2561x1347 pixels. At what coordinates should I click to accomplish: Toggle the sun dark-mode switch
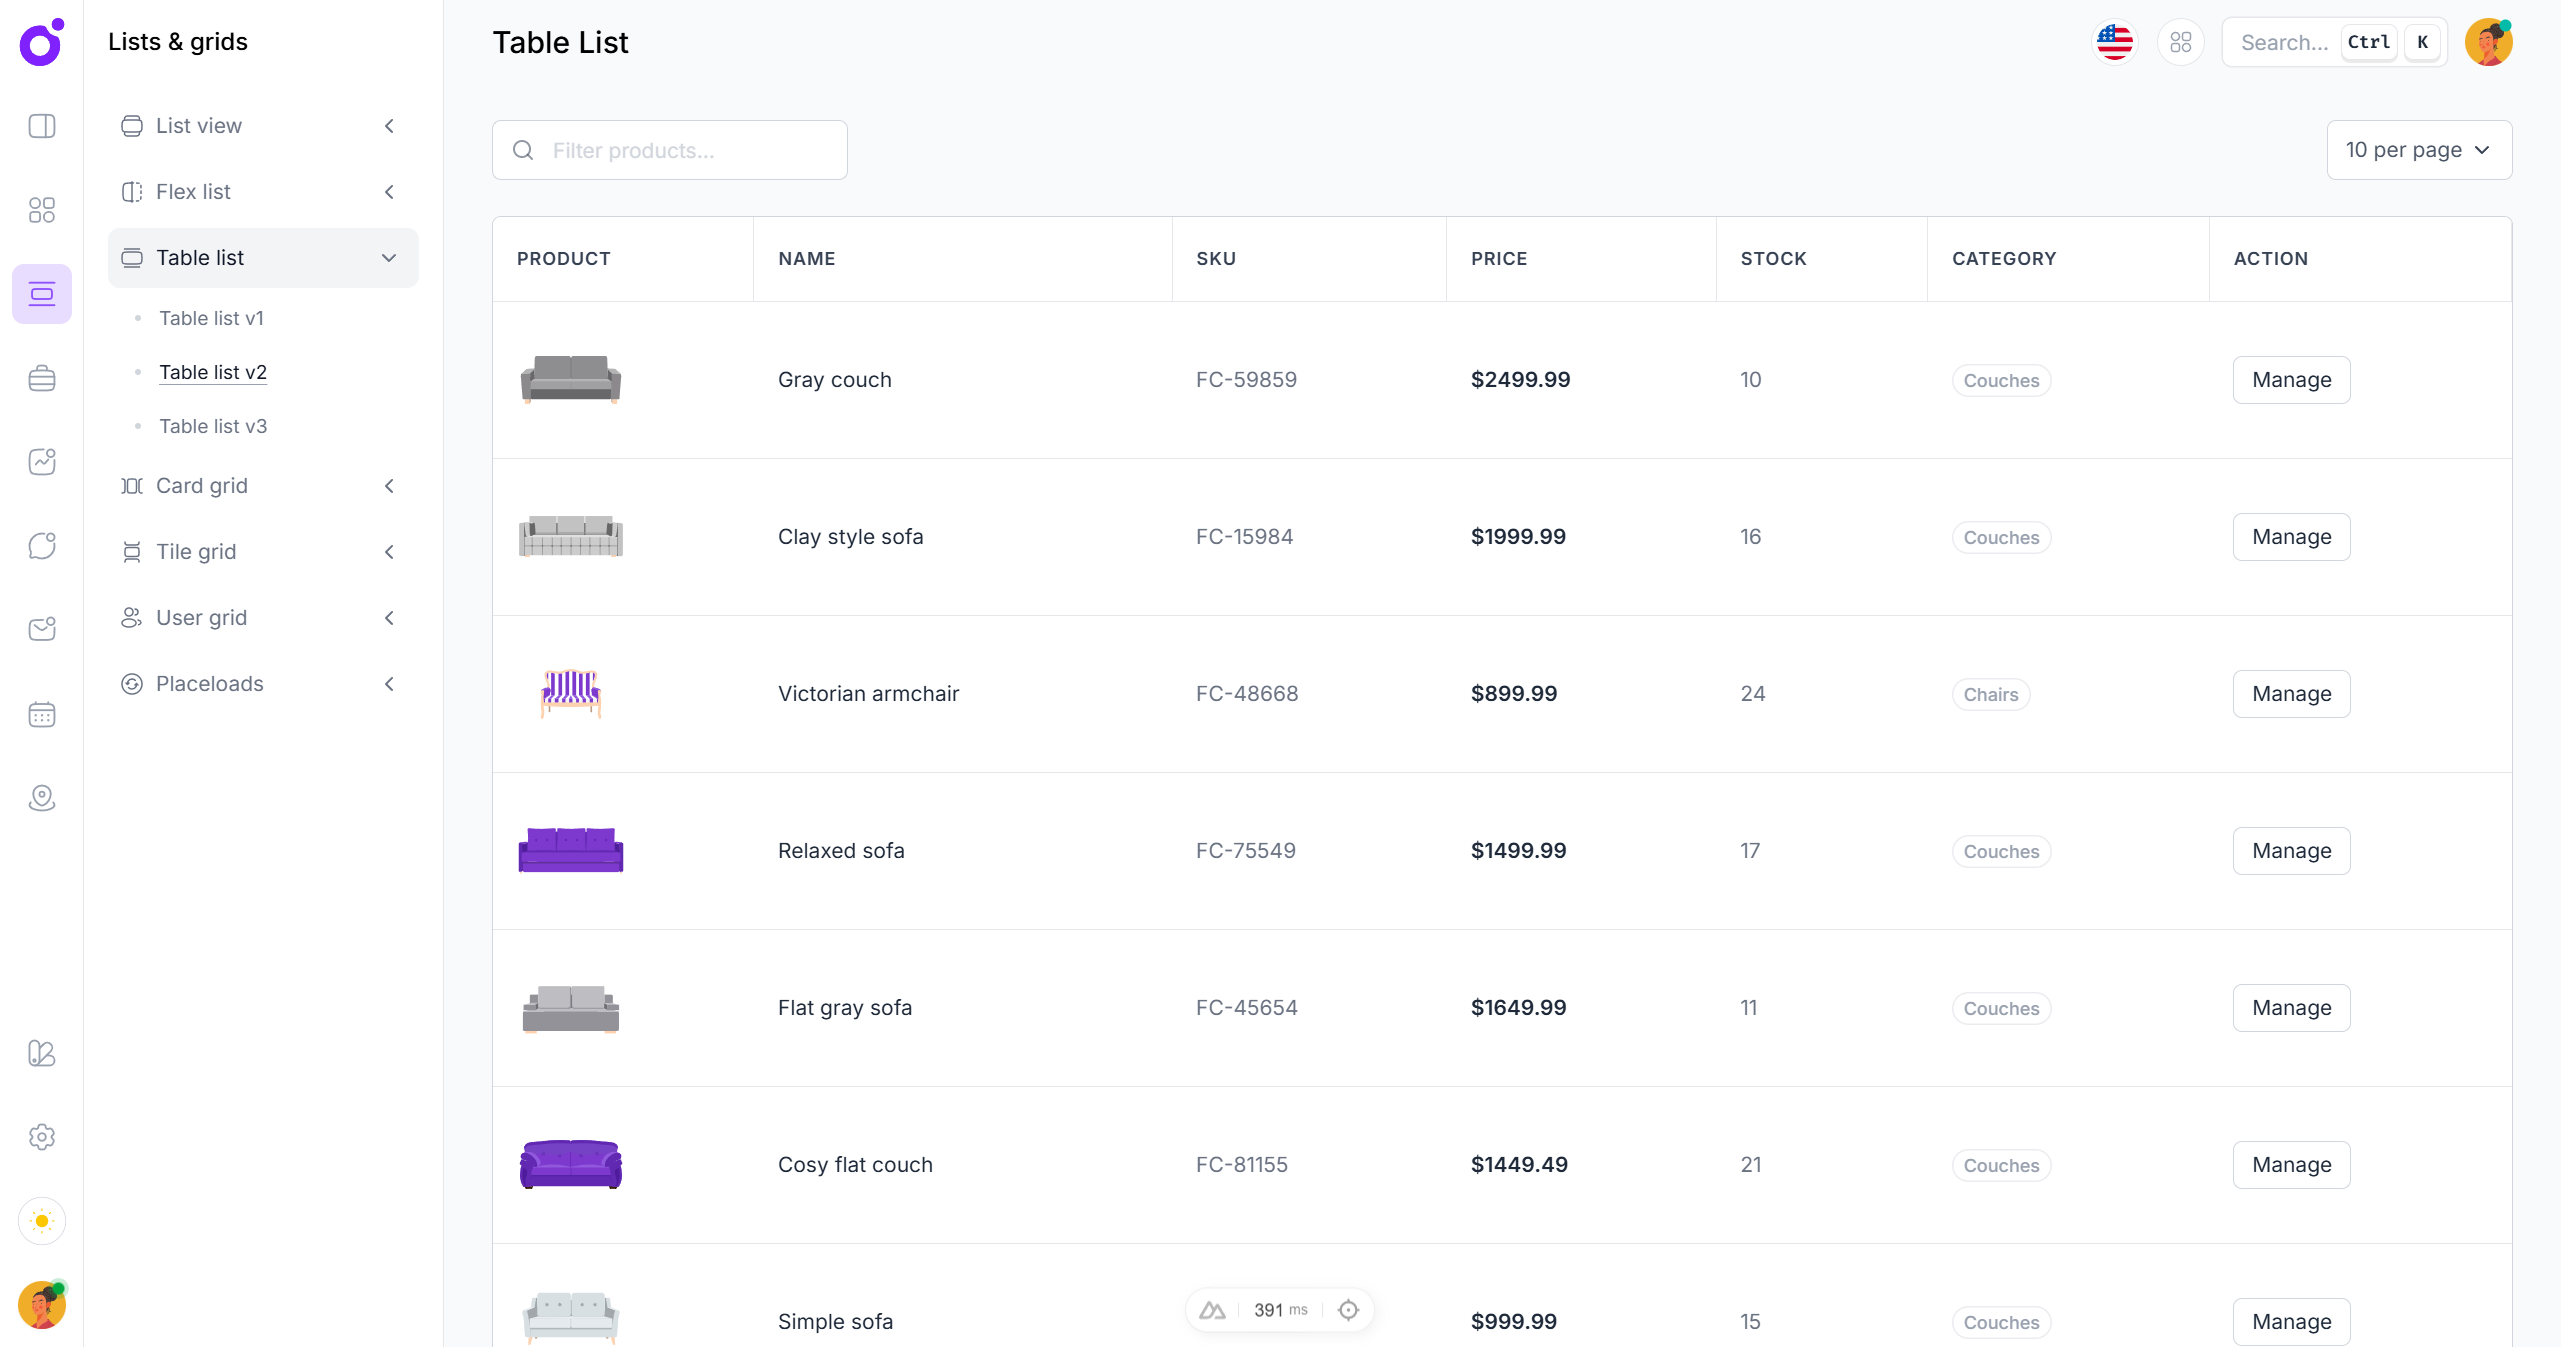pyautogui.click(x=42, y=1221)
